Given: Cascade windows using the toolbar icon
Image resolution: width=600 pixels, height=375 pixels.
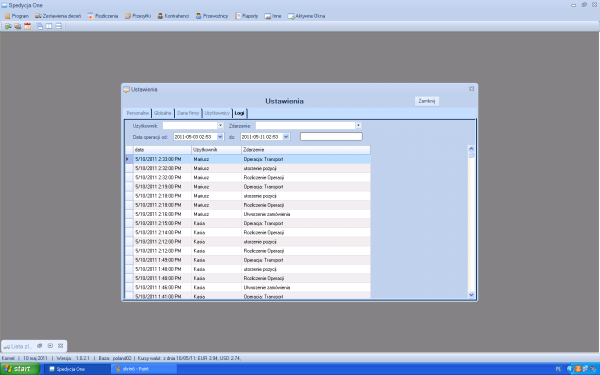Looking at the screenshot, I should (39, 26).
